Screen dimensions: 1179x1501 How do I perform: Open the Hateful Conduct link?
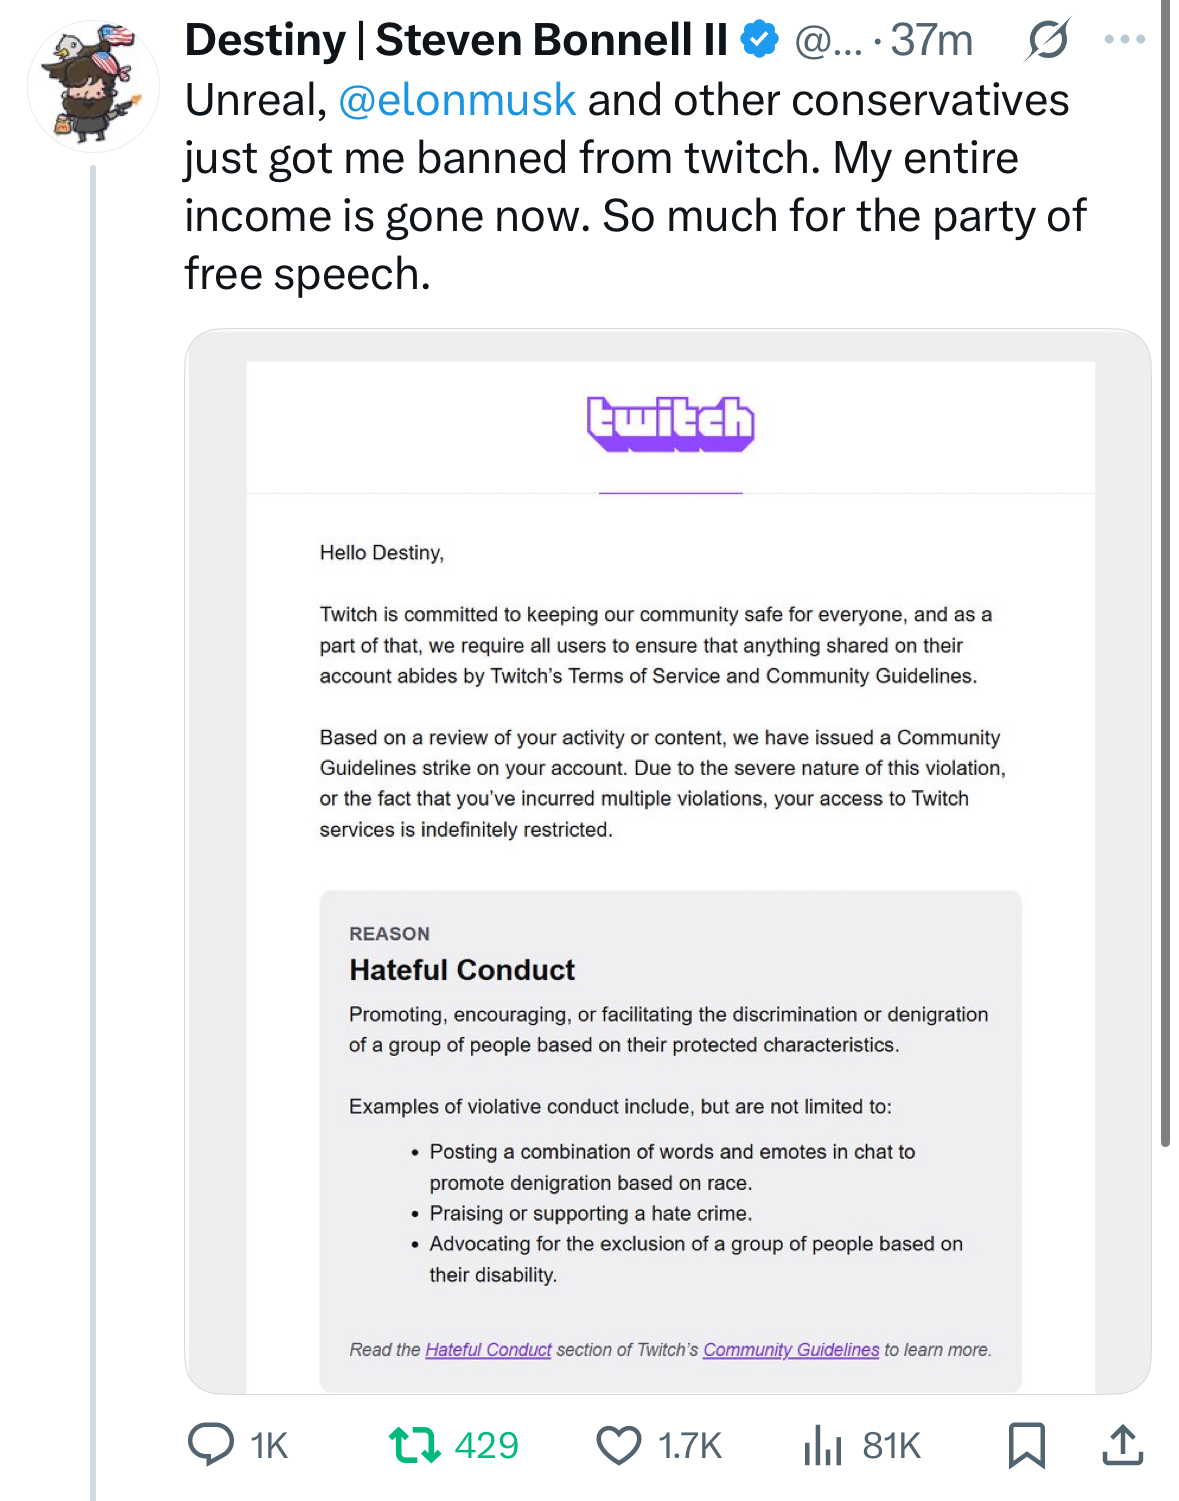[x=488, y=1350]
